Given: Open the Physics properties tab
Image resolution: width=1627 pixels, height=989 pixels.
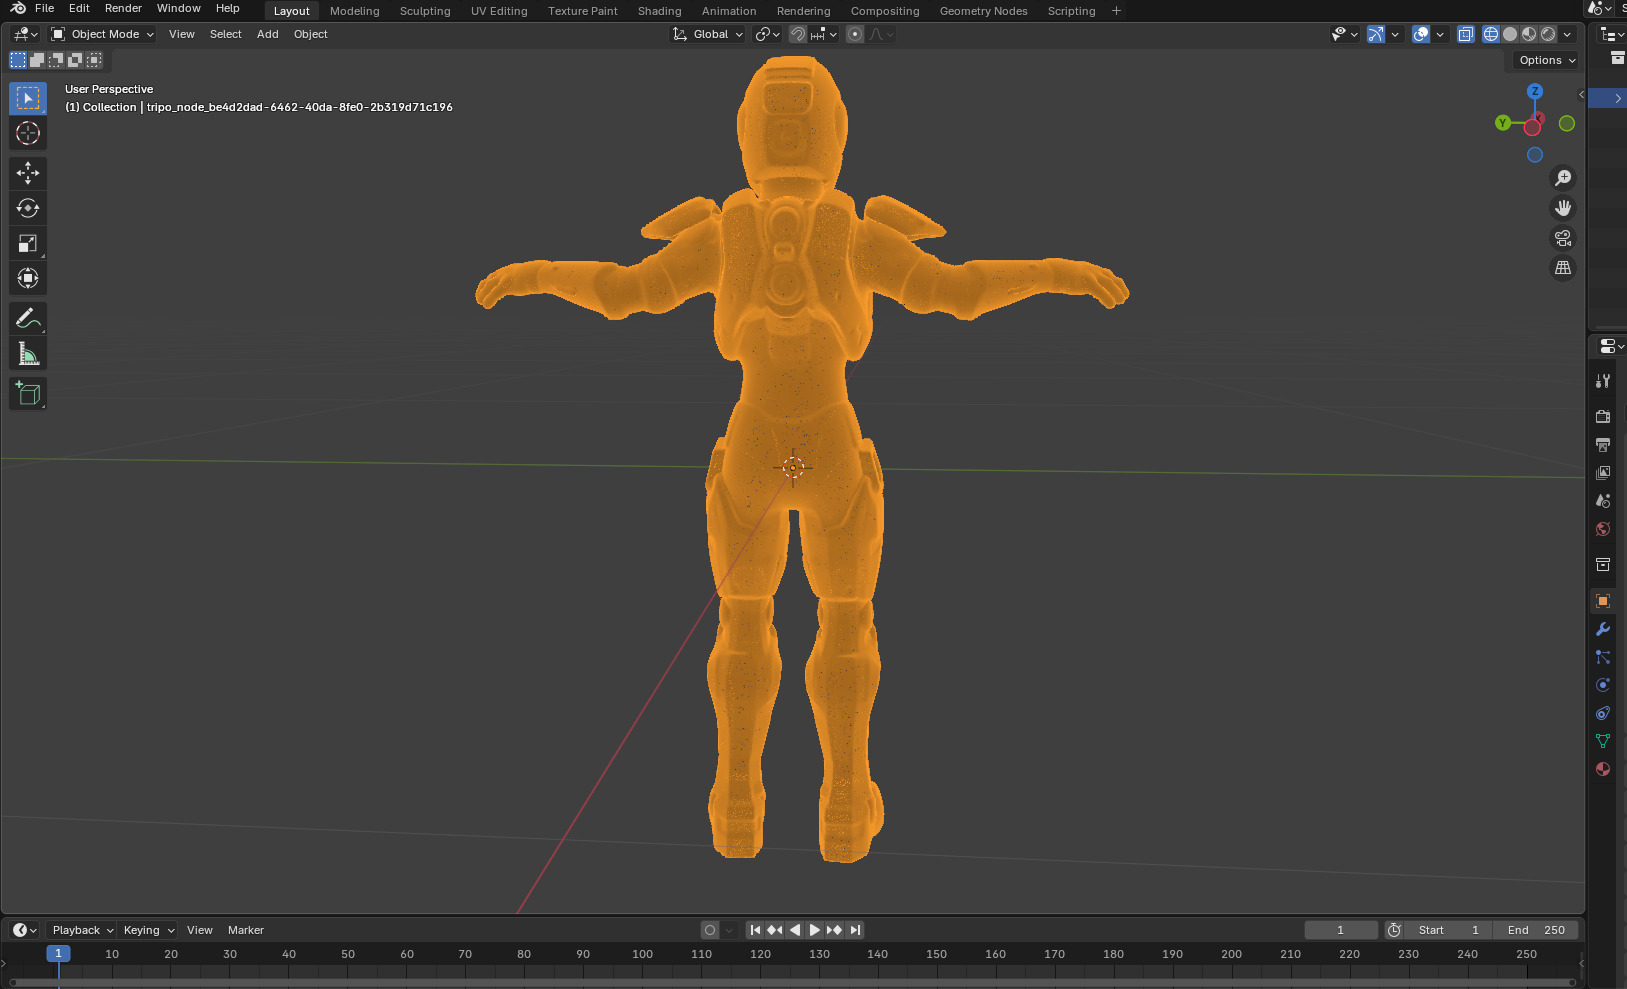Looking at the screenshot, I should [1603, 685].
